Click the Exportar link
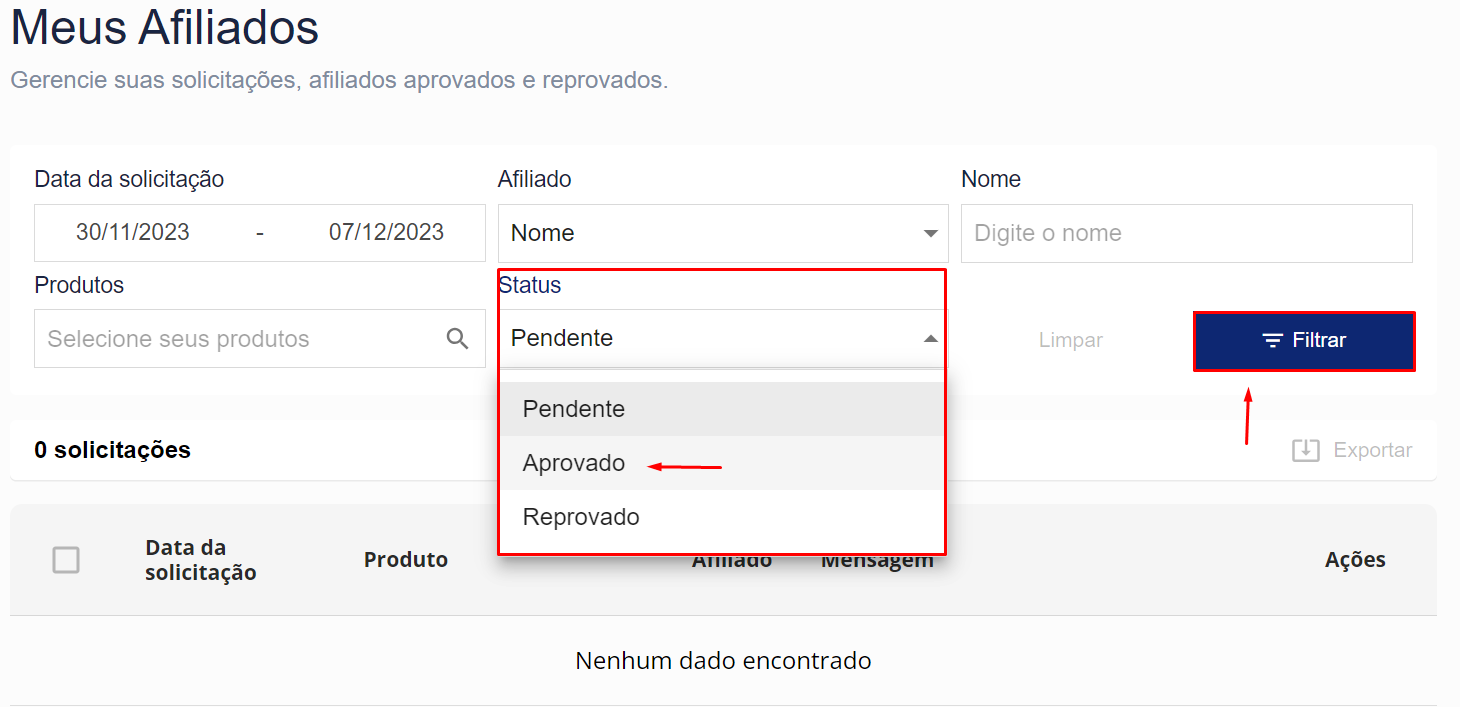This screenshot has height=707, width=1460. coord(1372,451)
